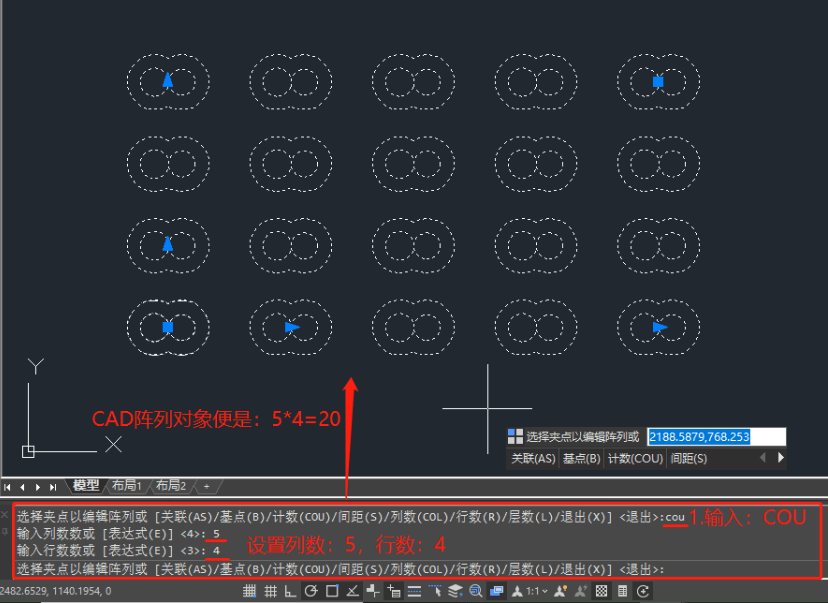Switch to the 布局2 tab
Viewport: 828px width, 603px height.
click(x=171, y=485)
